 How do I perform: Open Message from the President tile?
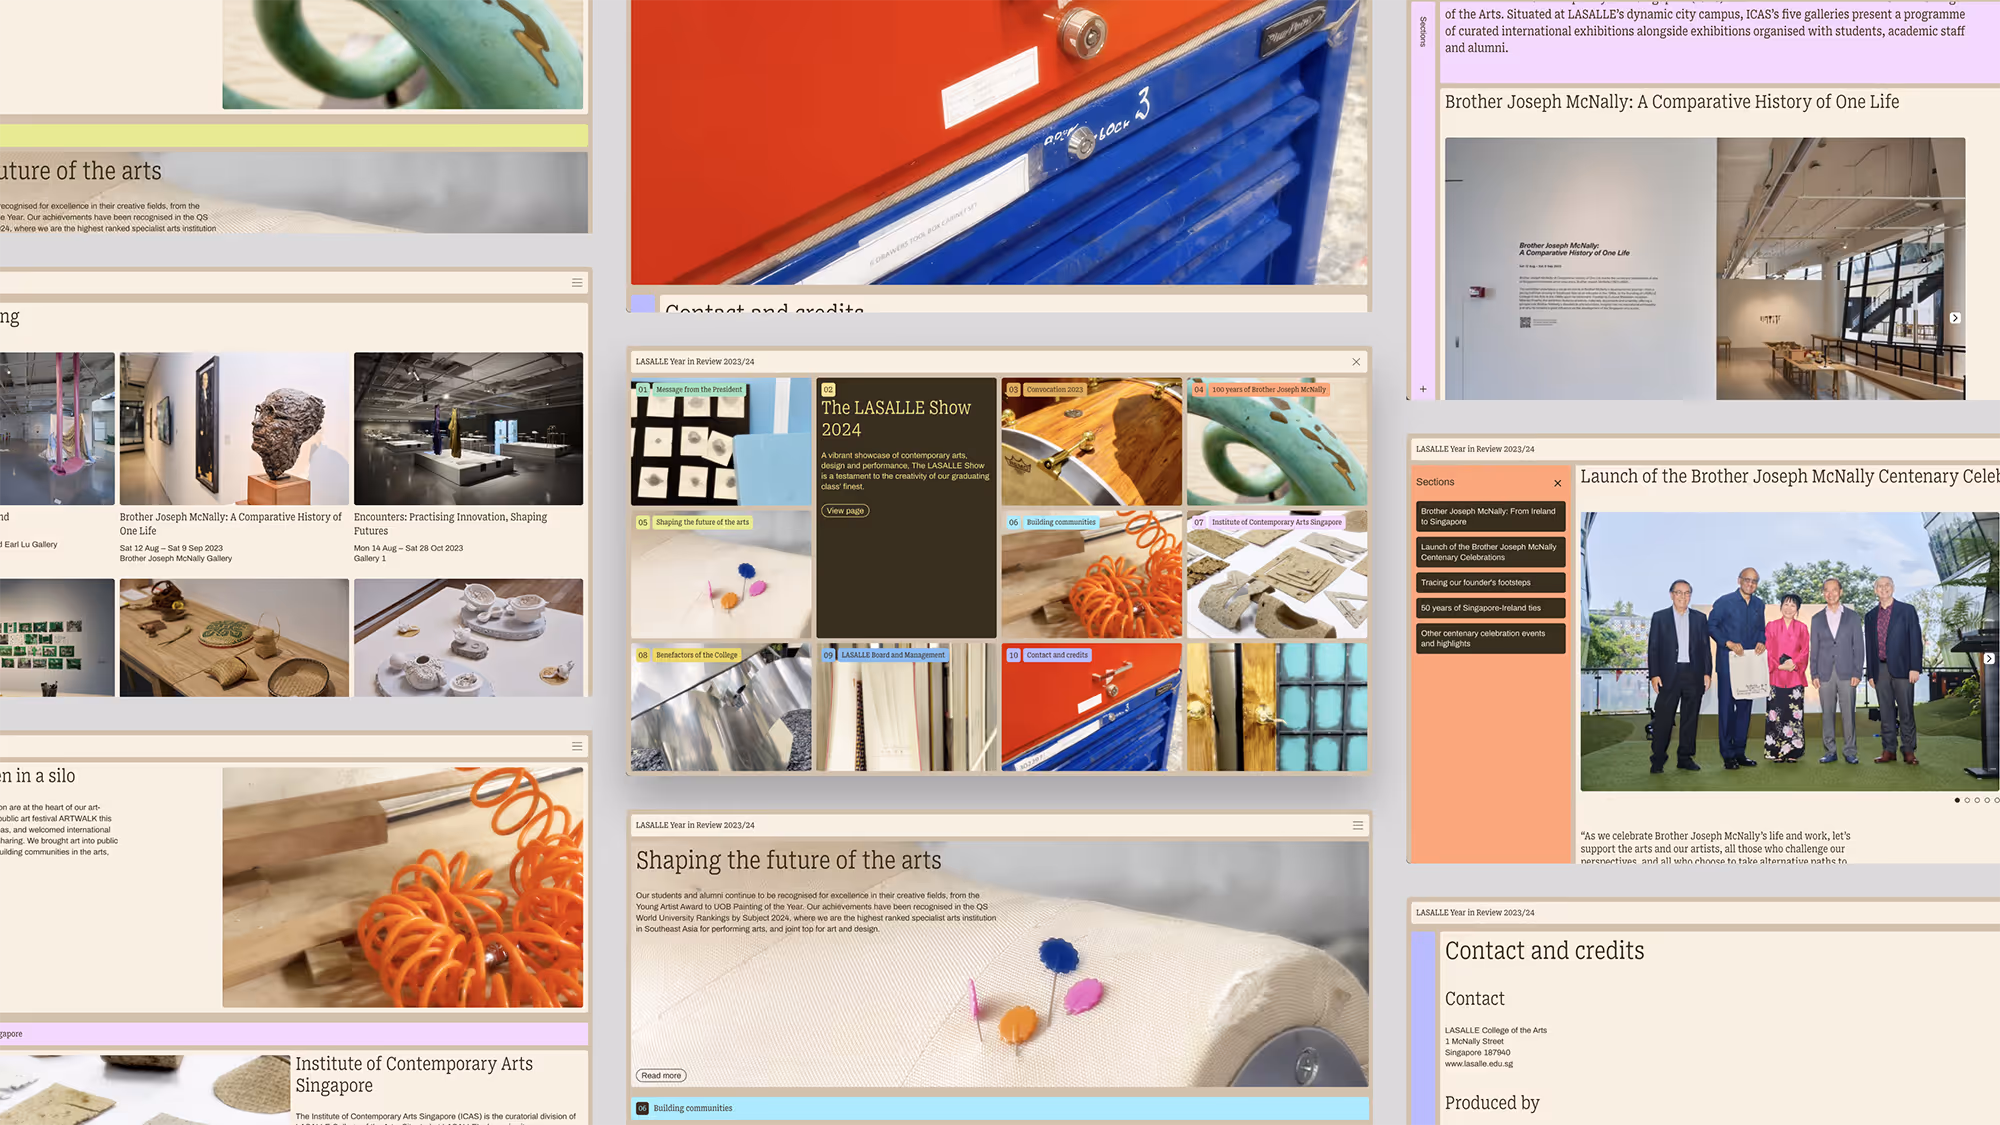(x=720, y=441)
